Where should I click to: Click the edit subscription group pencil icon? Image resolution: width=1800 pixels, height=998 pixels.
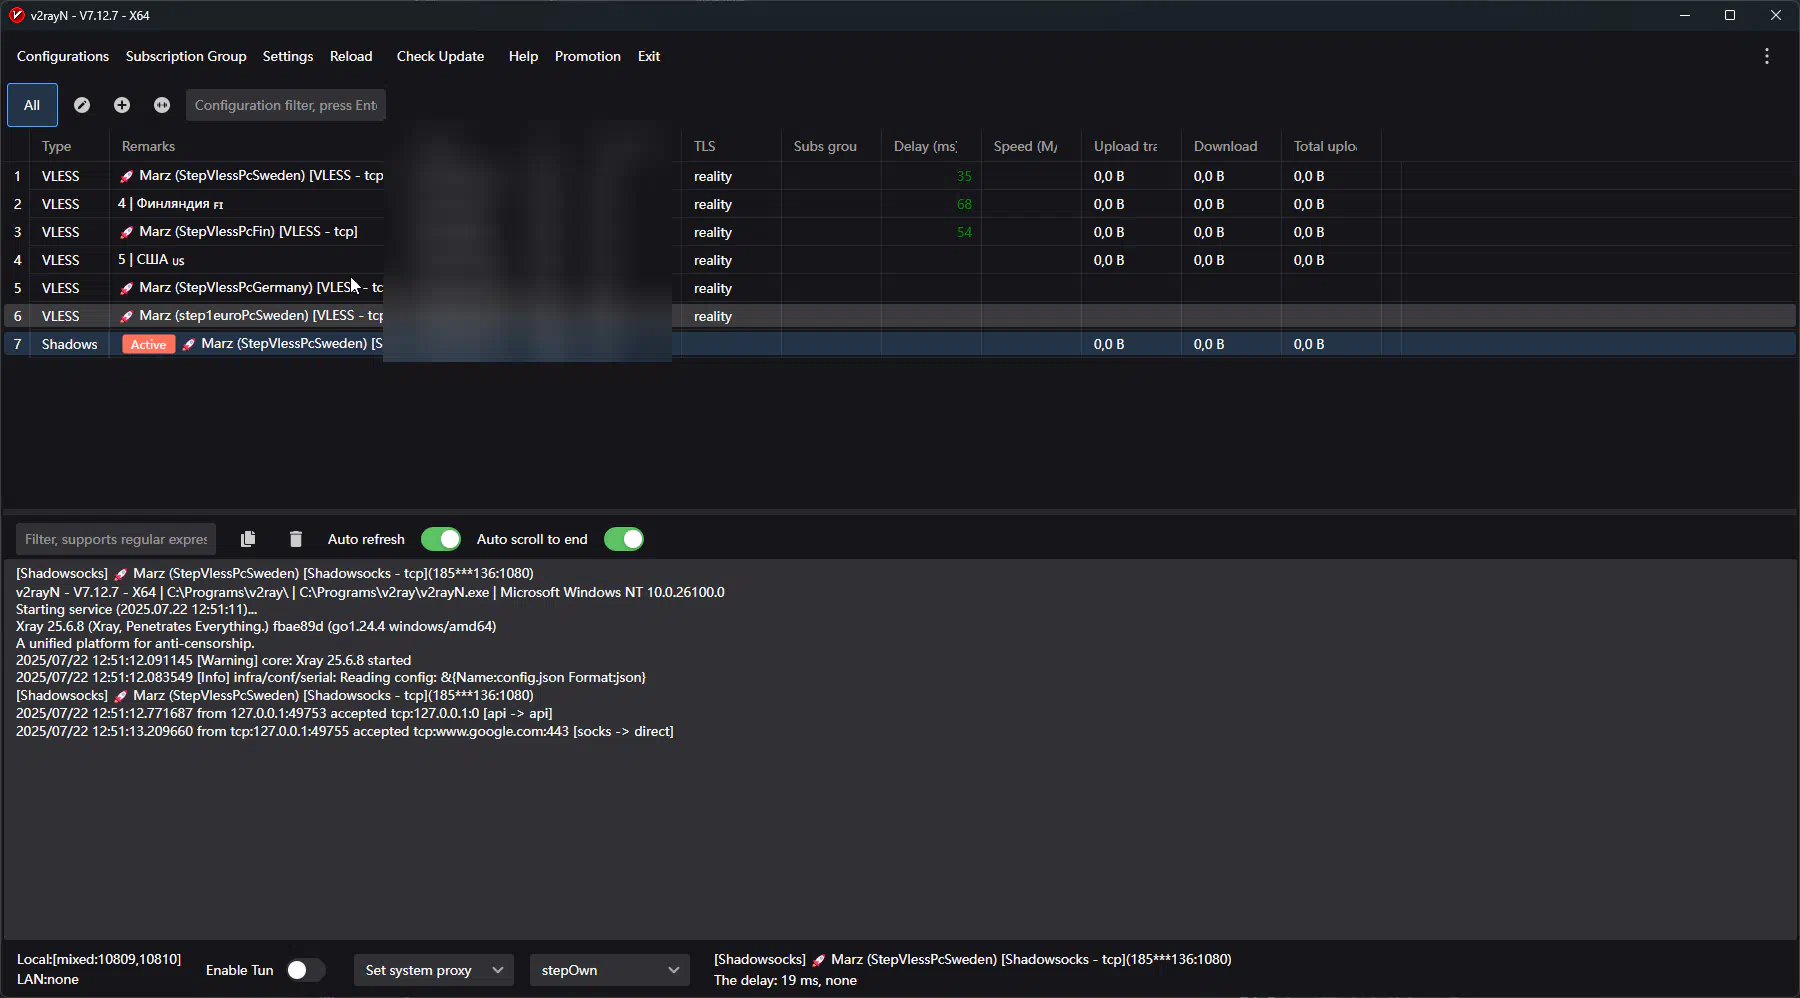pyautogui.click(x=82, y=105)
